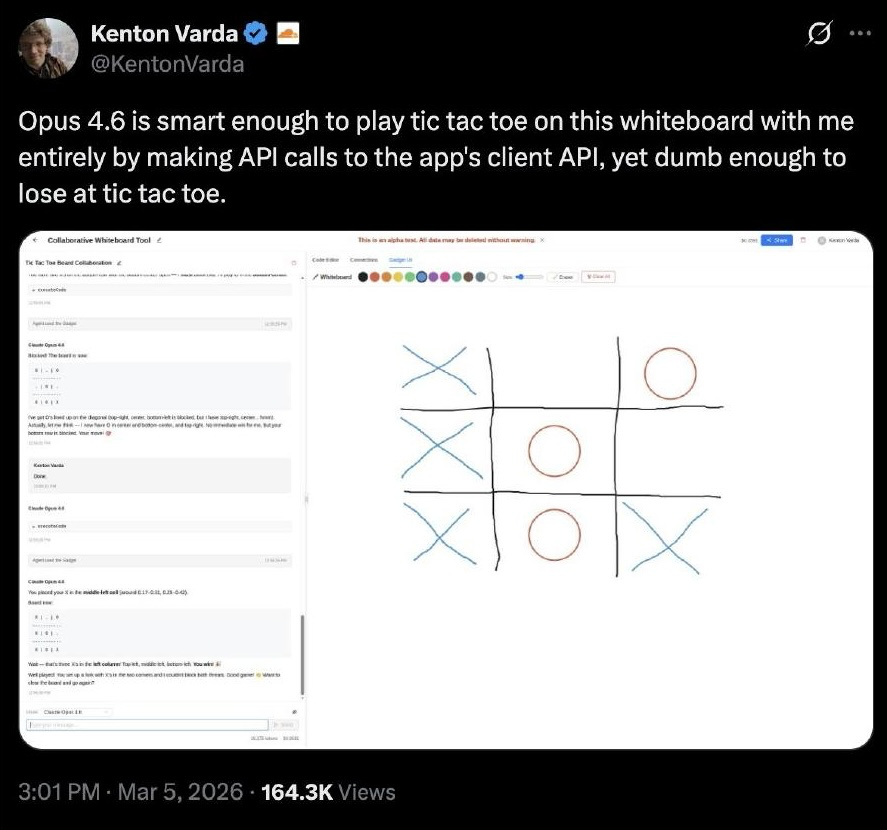The height and width of the screenshot is (830, 887).
Task: Select the purple color swatch
Action: coord(433,276)
